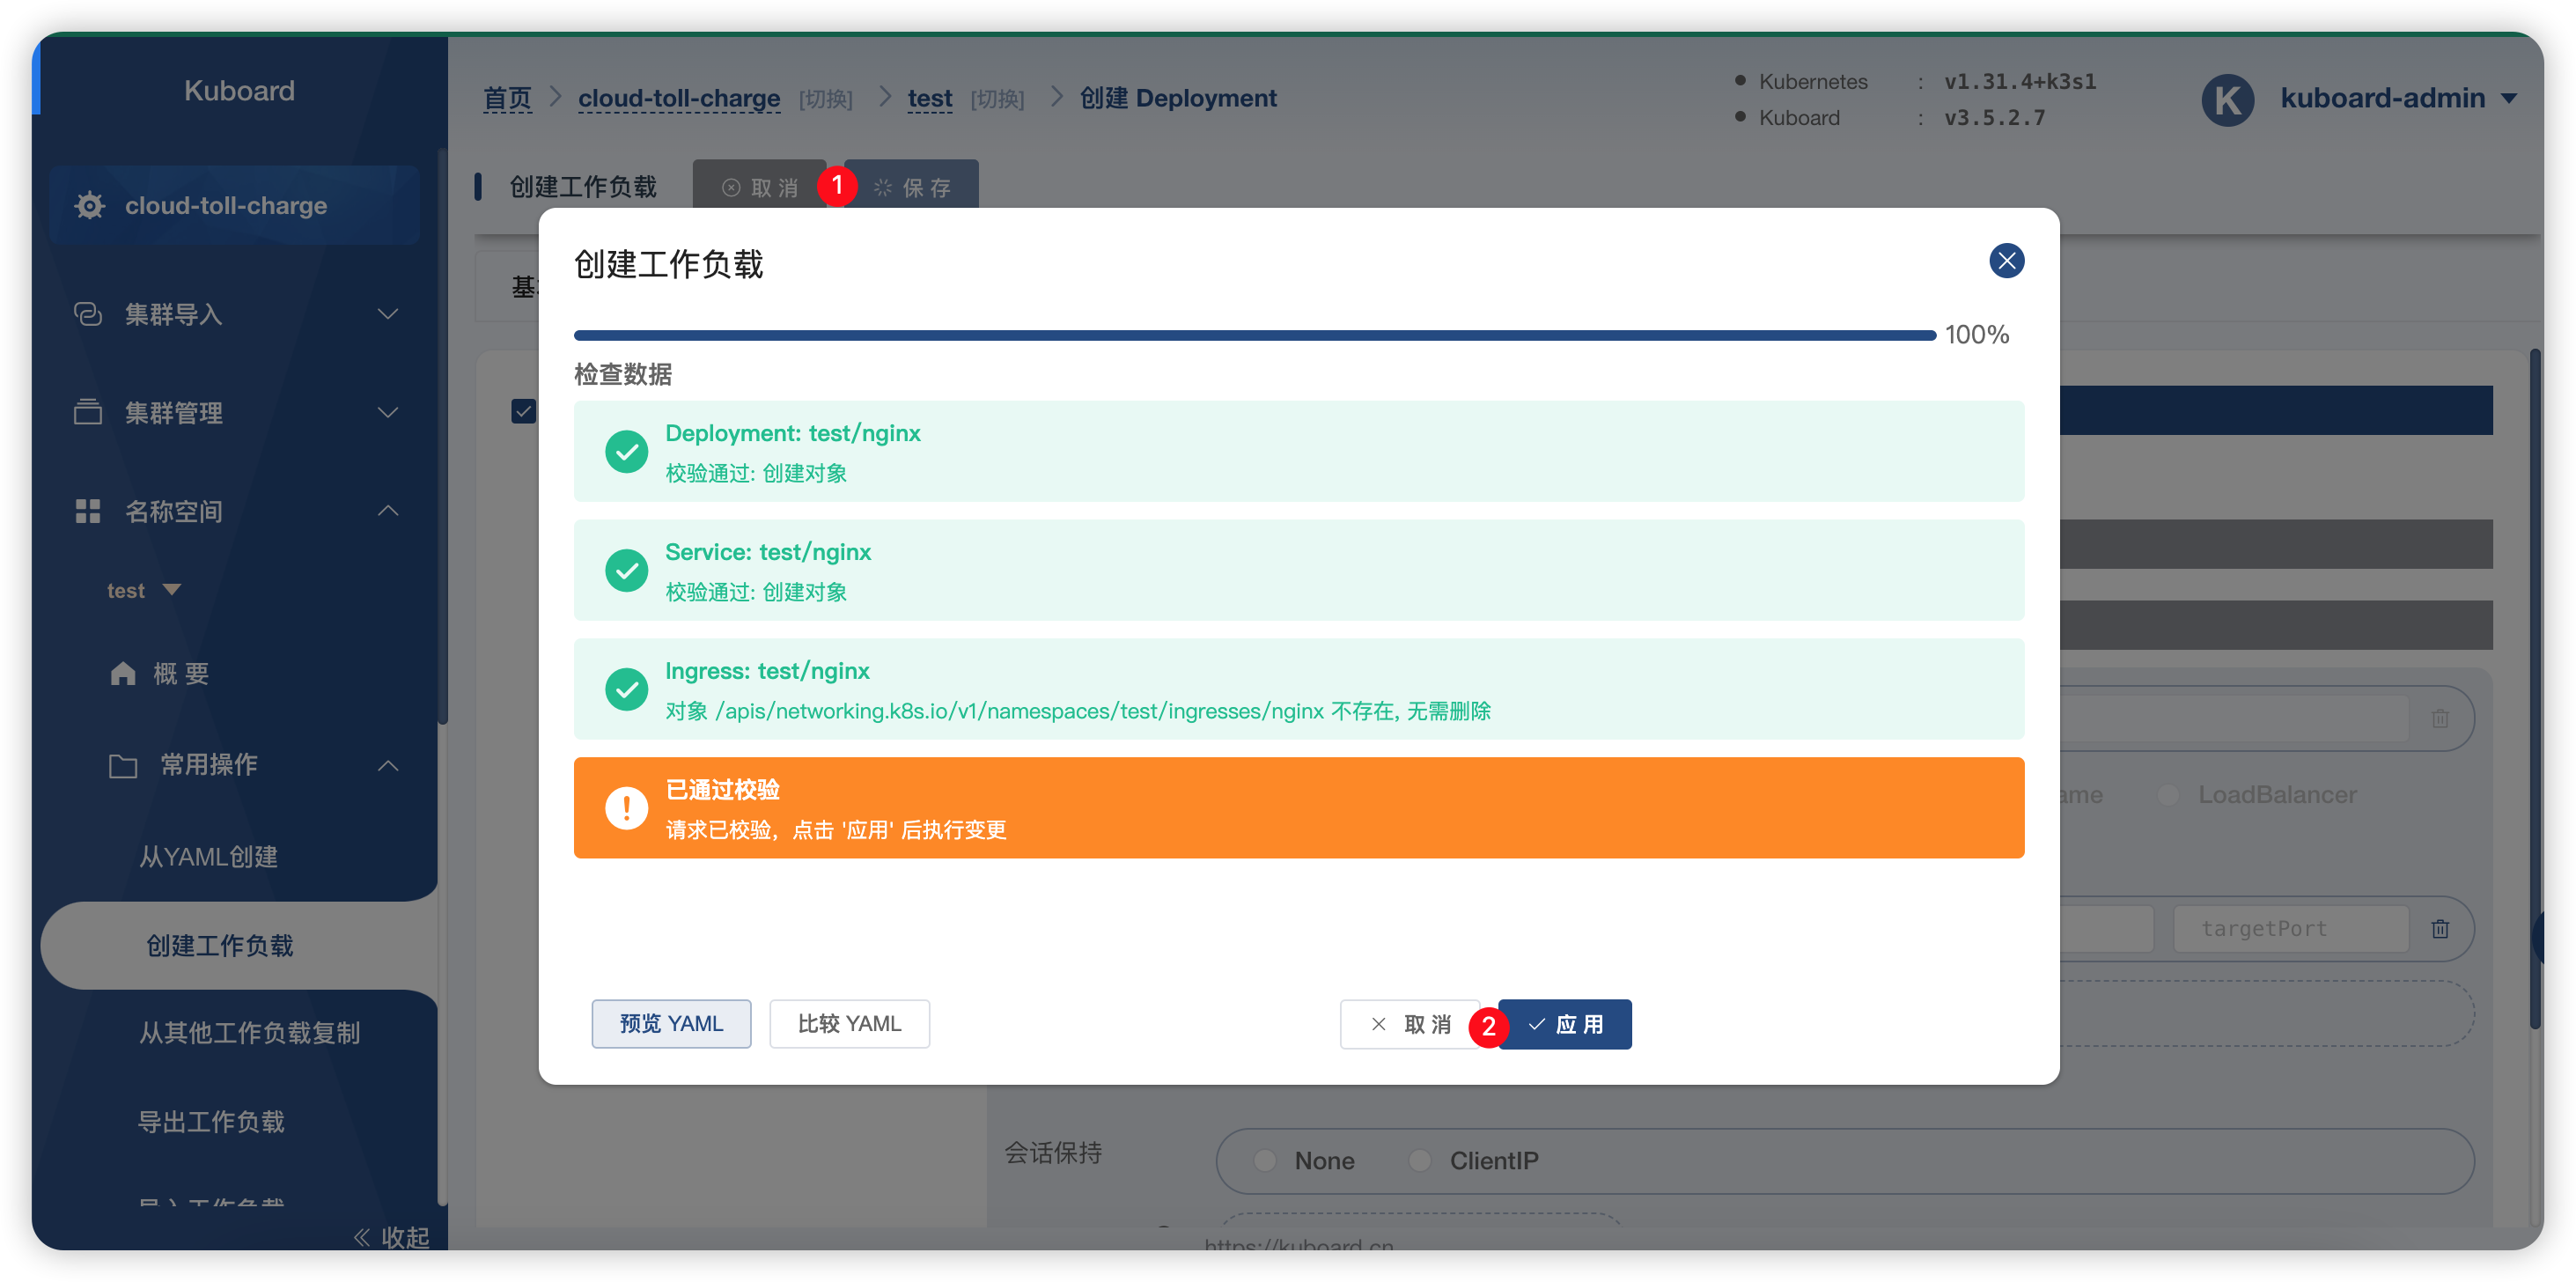
Task: Click the 集群管理 briefcase icon
Action: [88, 411]
